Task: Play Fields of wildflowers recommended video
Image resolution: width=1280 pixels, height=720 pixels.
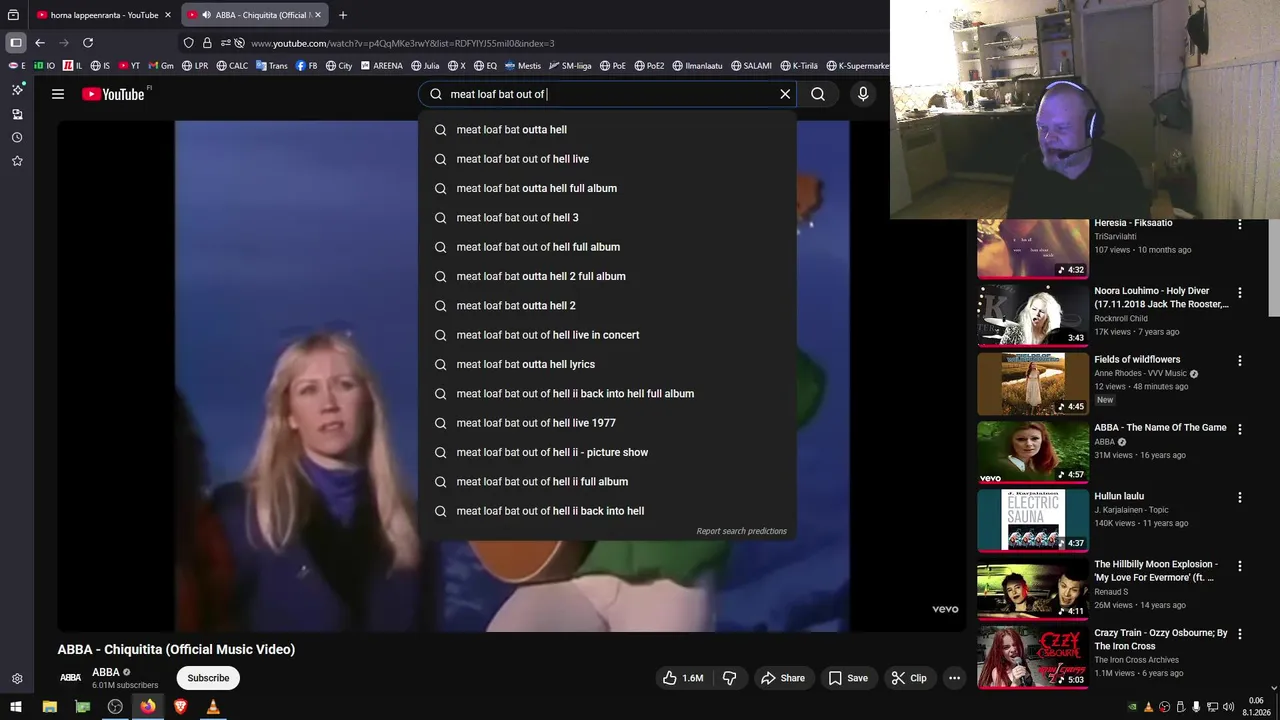Action: pyautogui.click(x=1033, y=383)
